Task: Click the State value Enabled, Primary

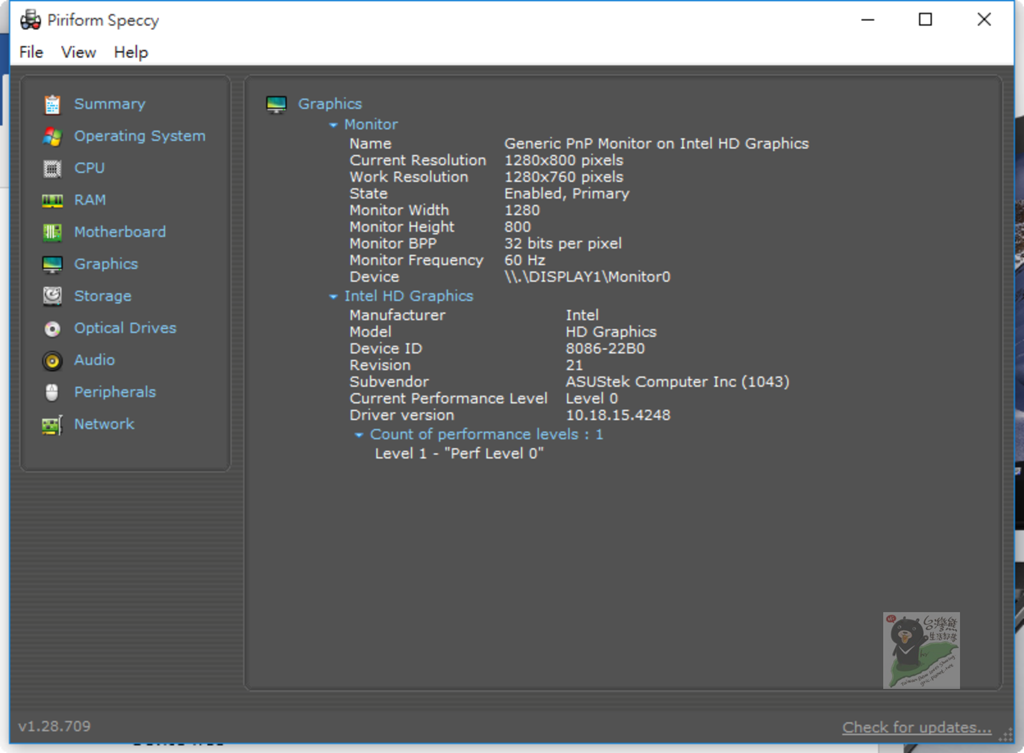Action: (x=567, y=194)
